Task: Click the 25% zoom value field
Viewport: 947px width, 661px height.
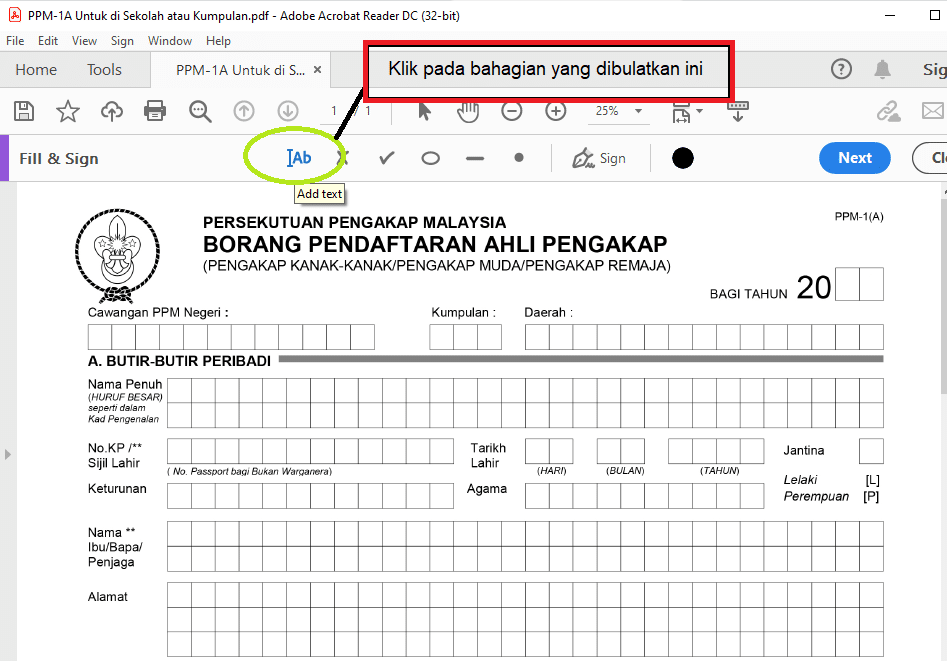Action: pyautogui.click(x=608, y=111)
